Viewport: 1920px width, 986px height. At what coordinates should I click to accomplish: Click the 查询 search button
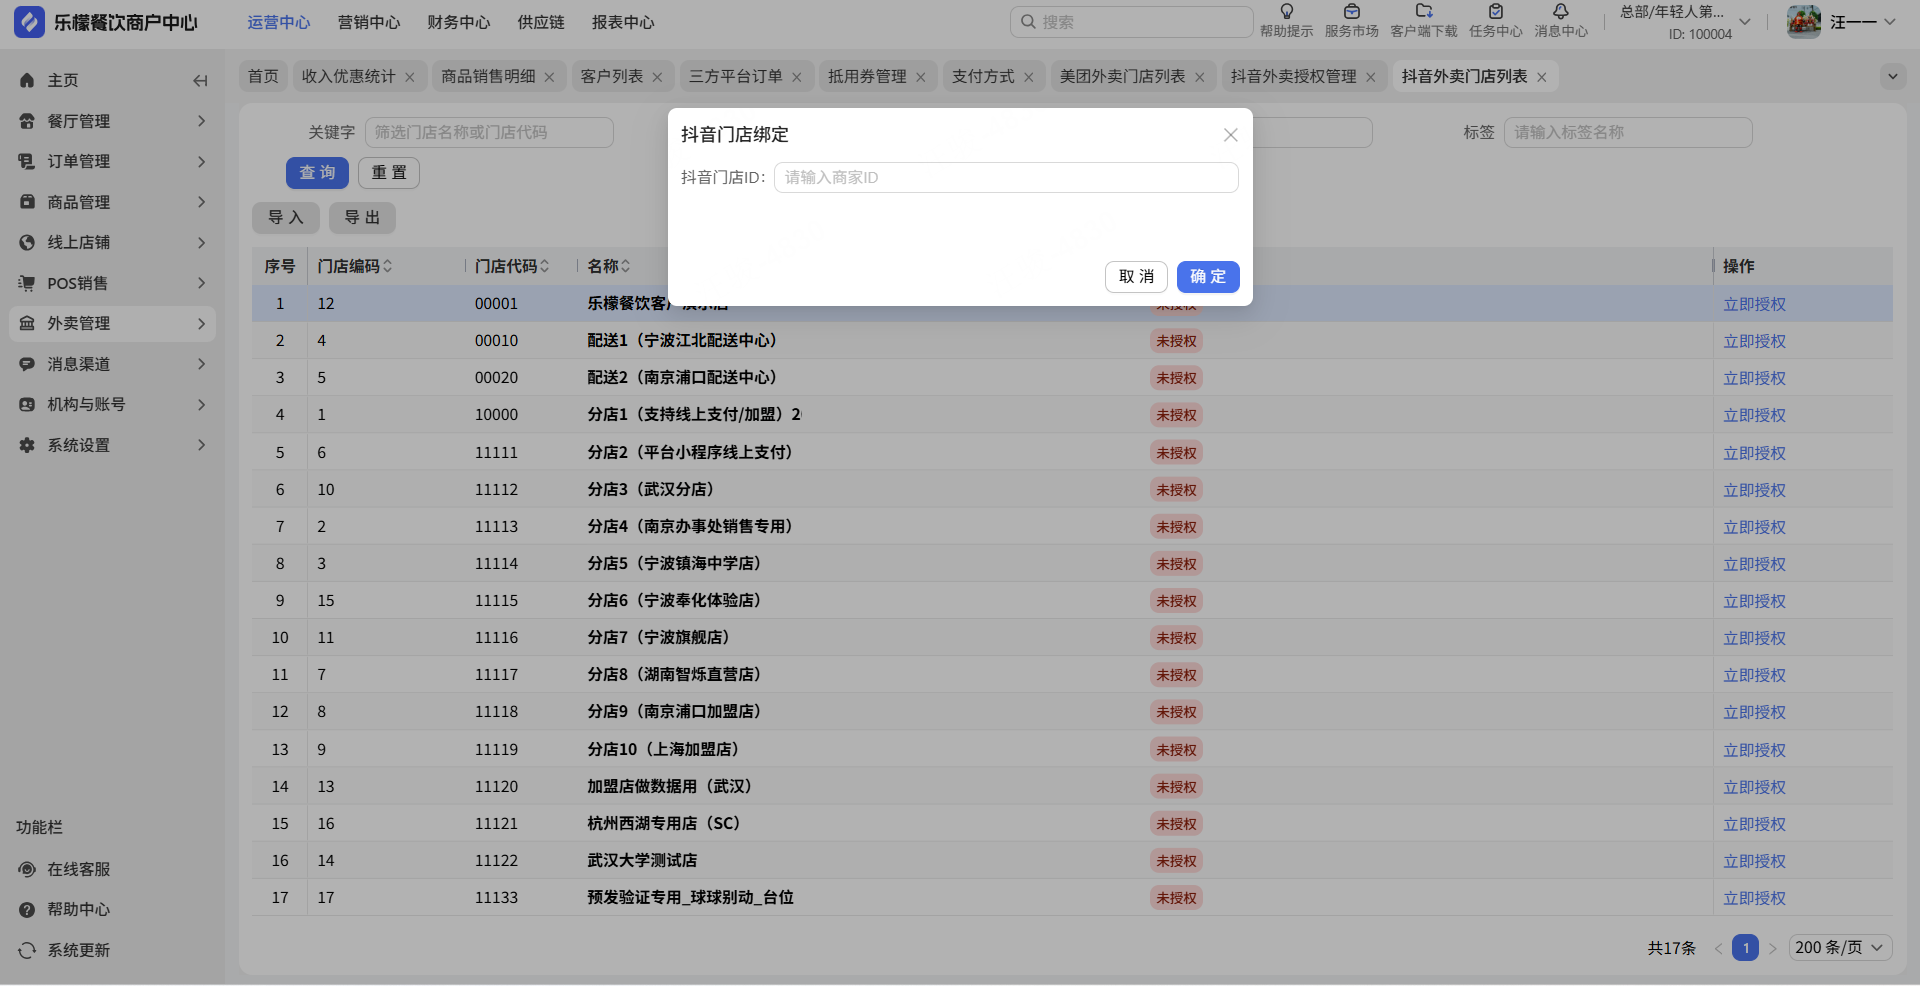[317, 173]
